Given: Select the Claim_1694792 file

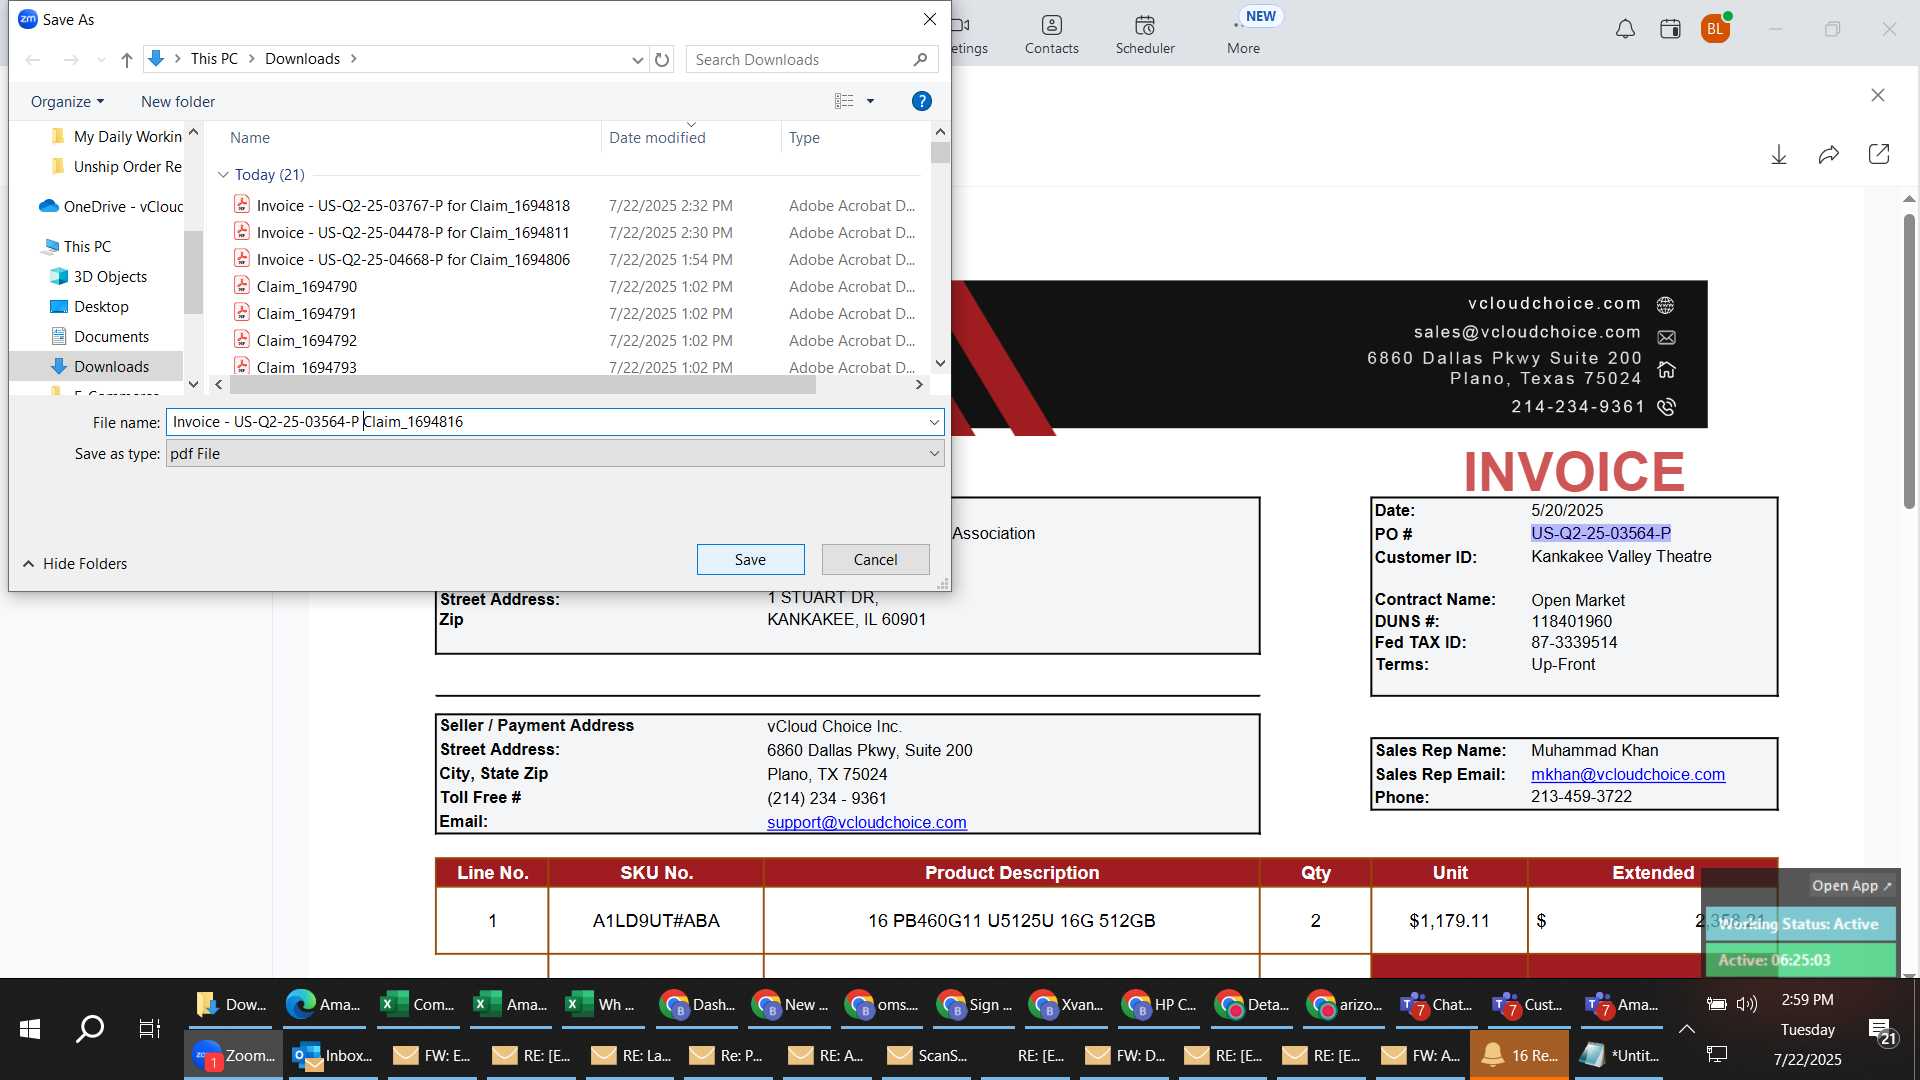Looking at the screenshot, I should coord(306,341).
